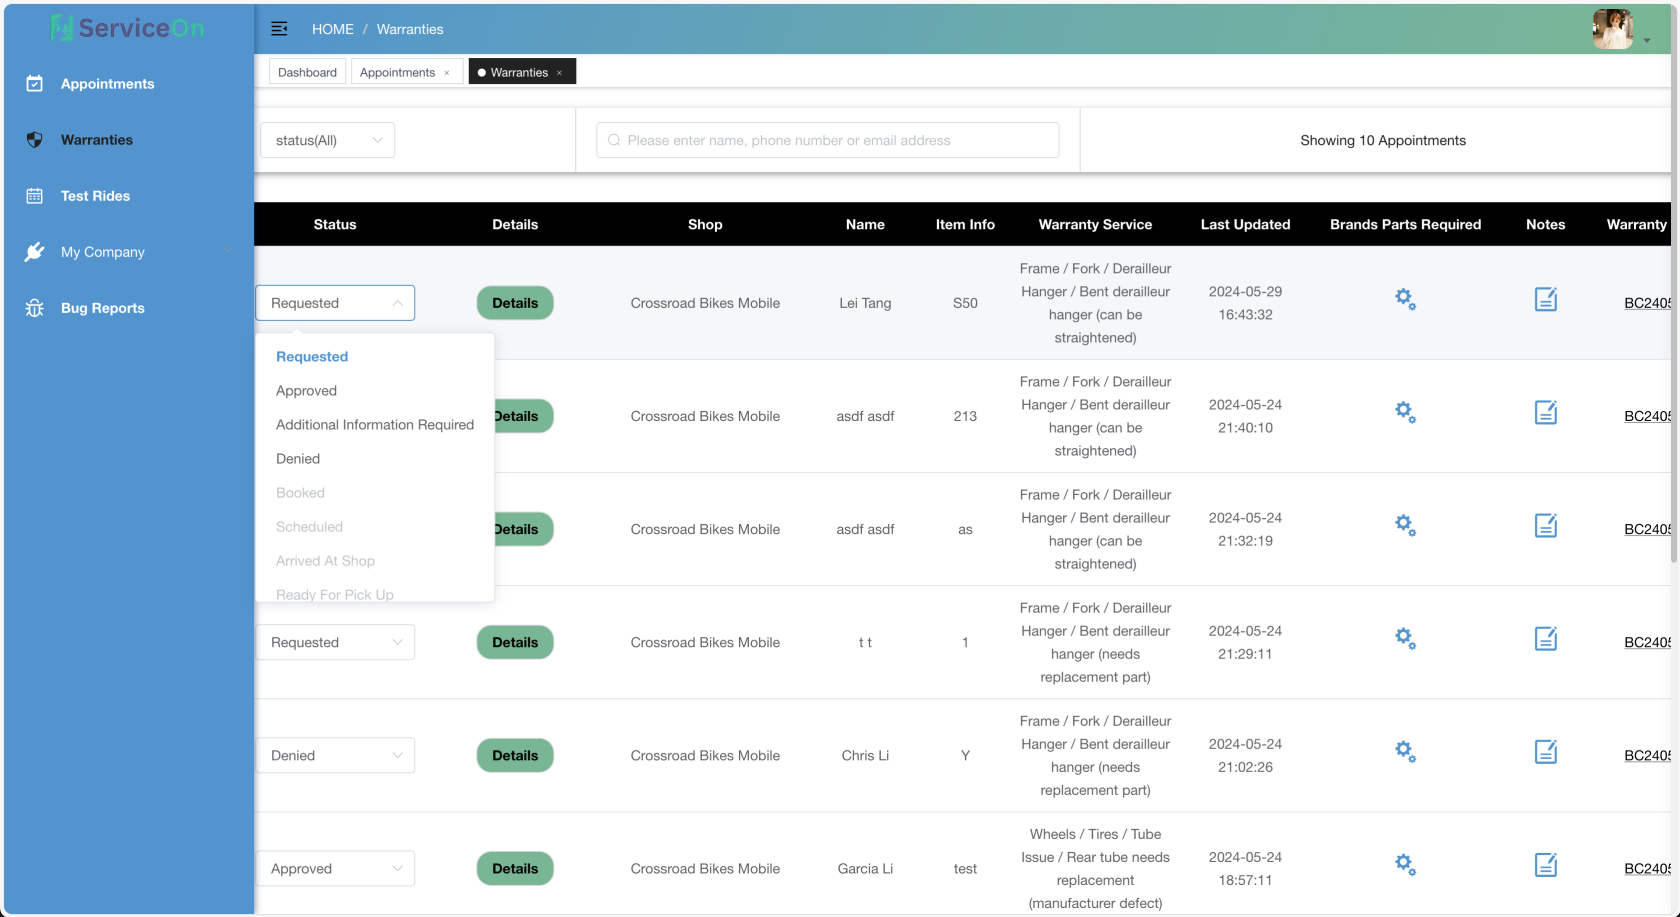This screenshot has height=917, width=1680.
Task: Close the Warranties tab
Action: pos(560,73)
